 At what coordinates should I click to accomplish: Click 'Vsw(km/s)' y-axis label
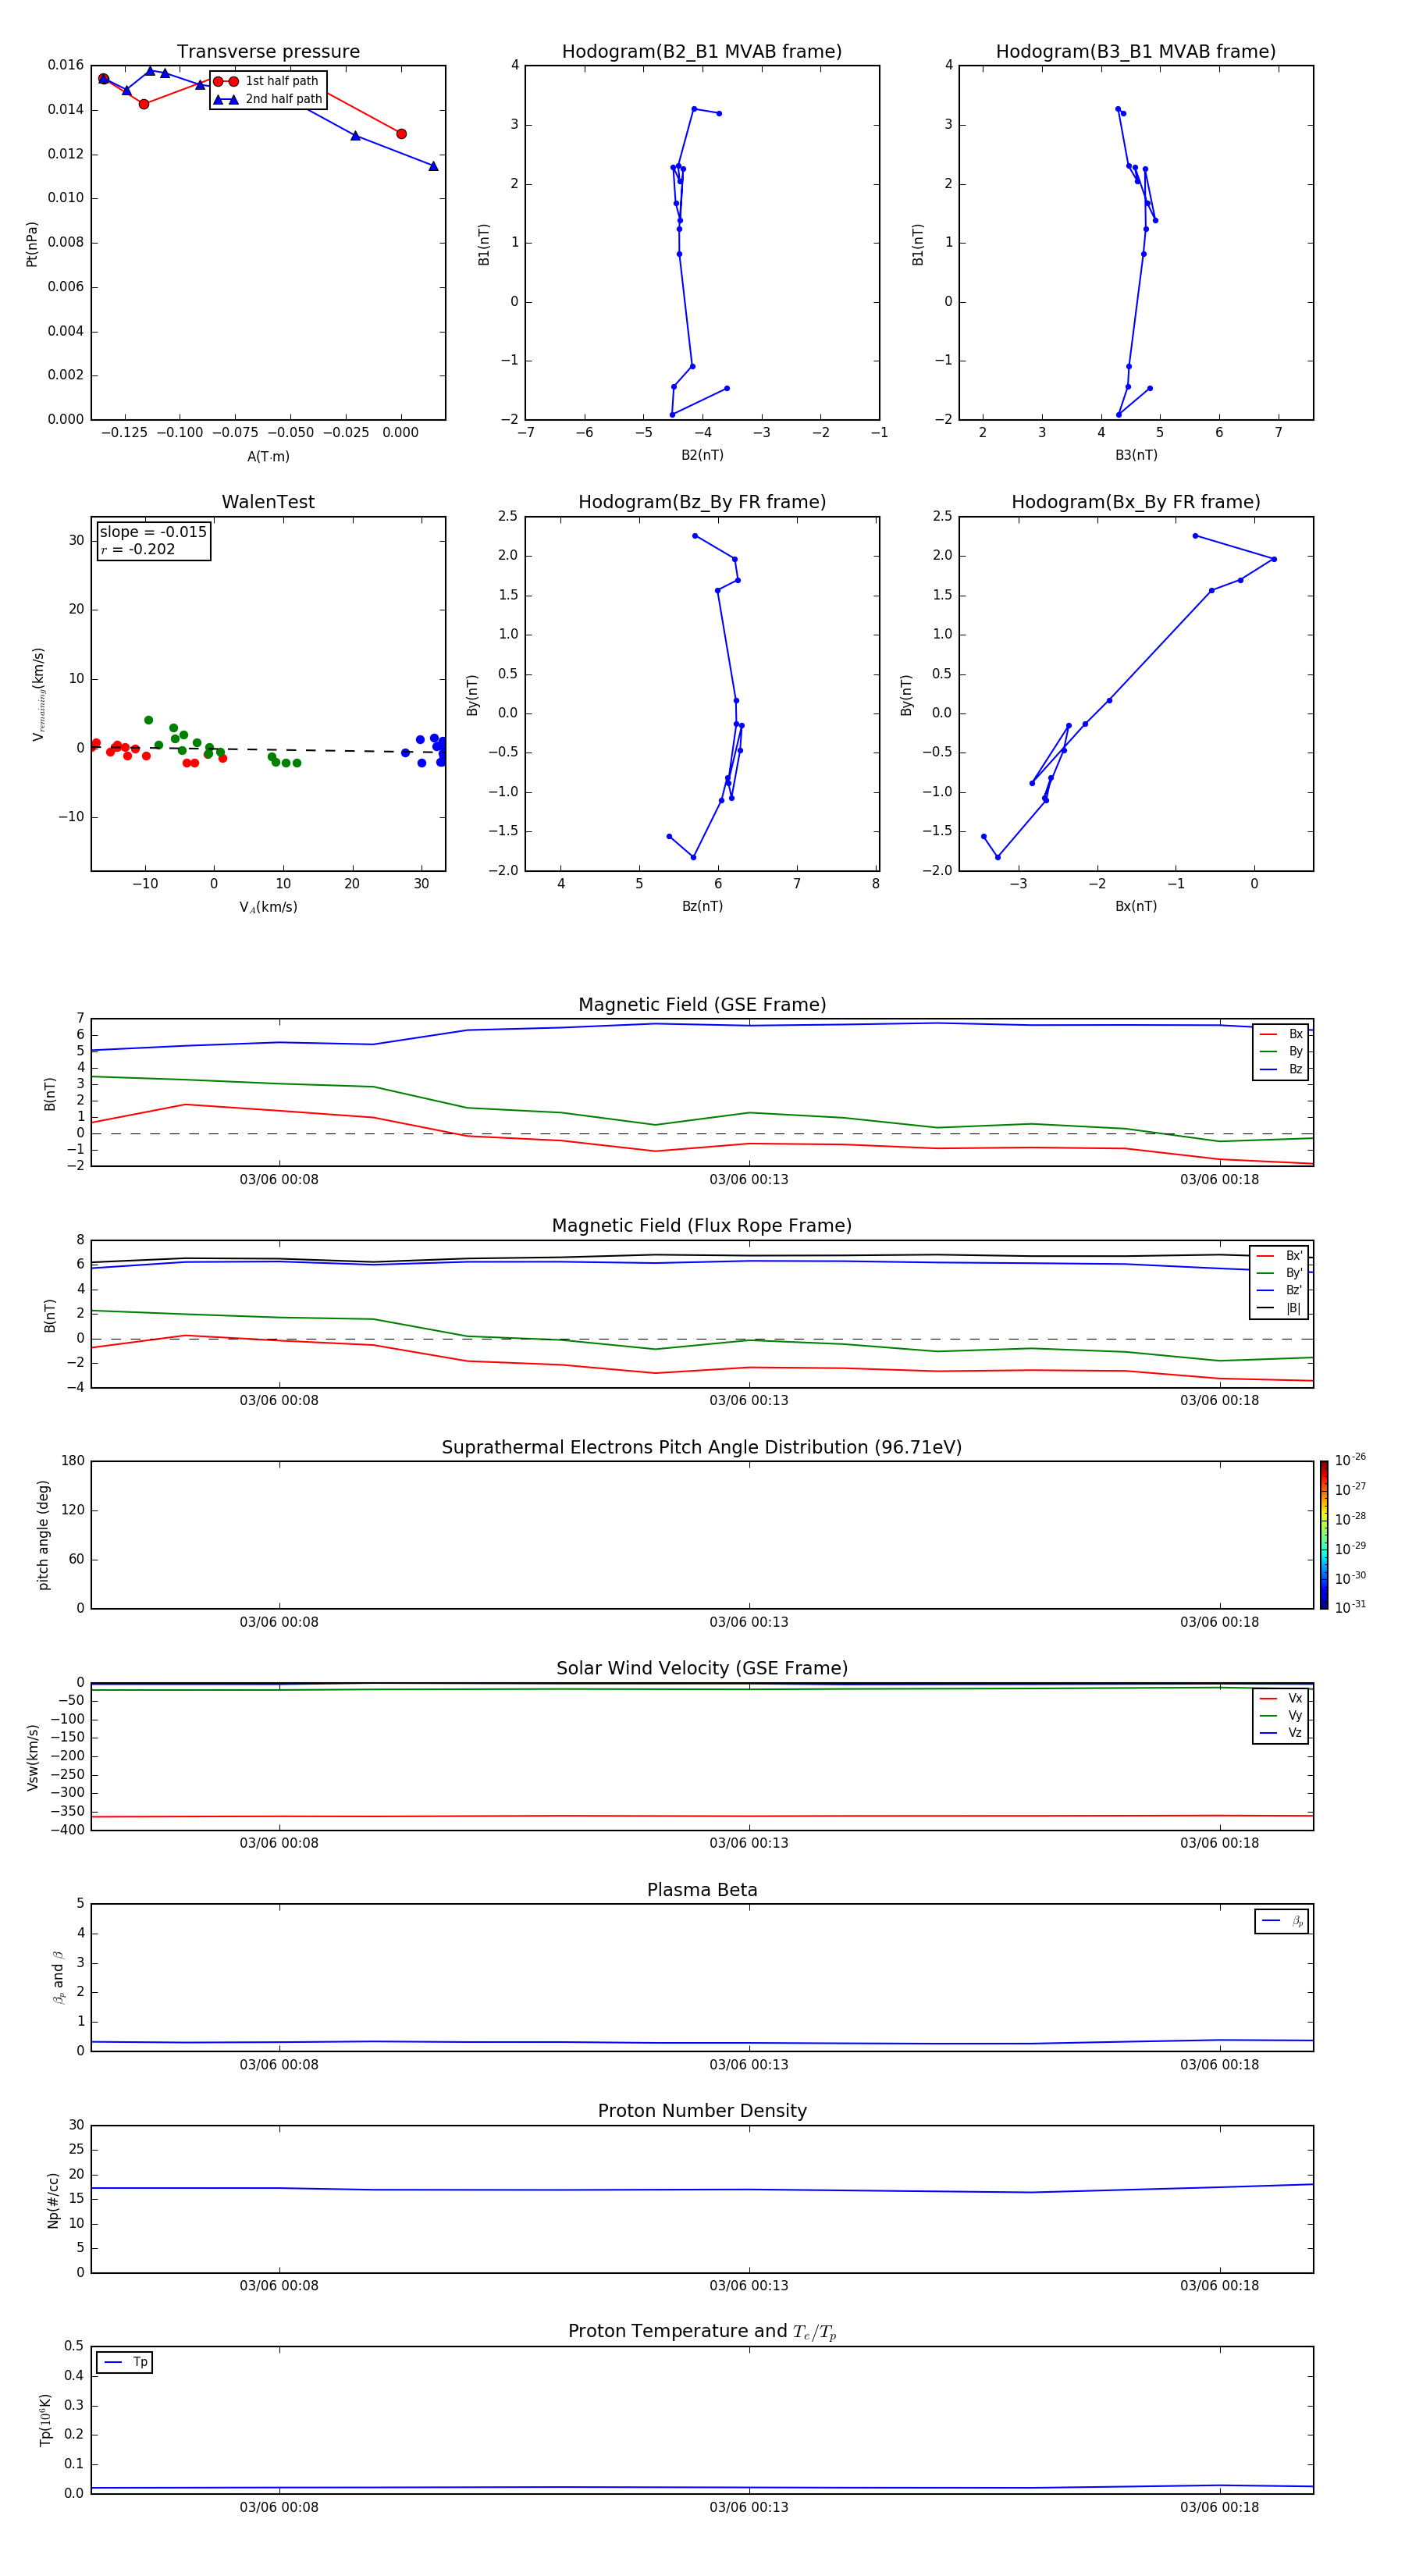pyautogui.click(x=32, y=1757)
